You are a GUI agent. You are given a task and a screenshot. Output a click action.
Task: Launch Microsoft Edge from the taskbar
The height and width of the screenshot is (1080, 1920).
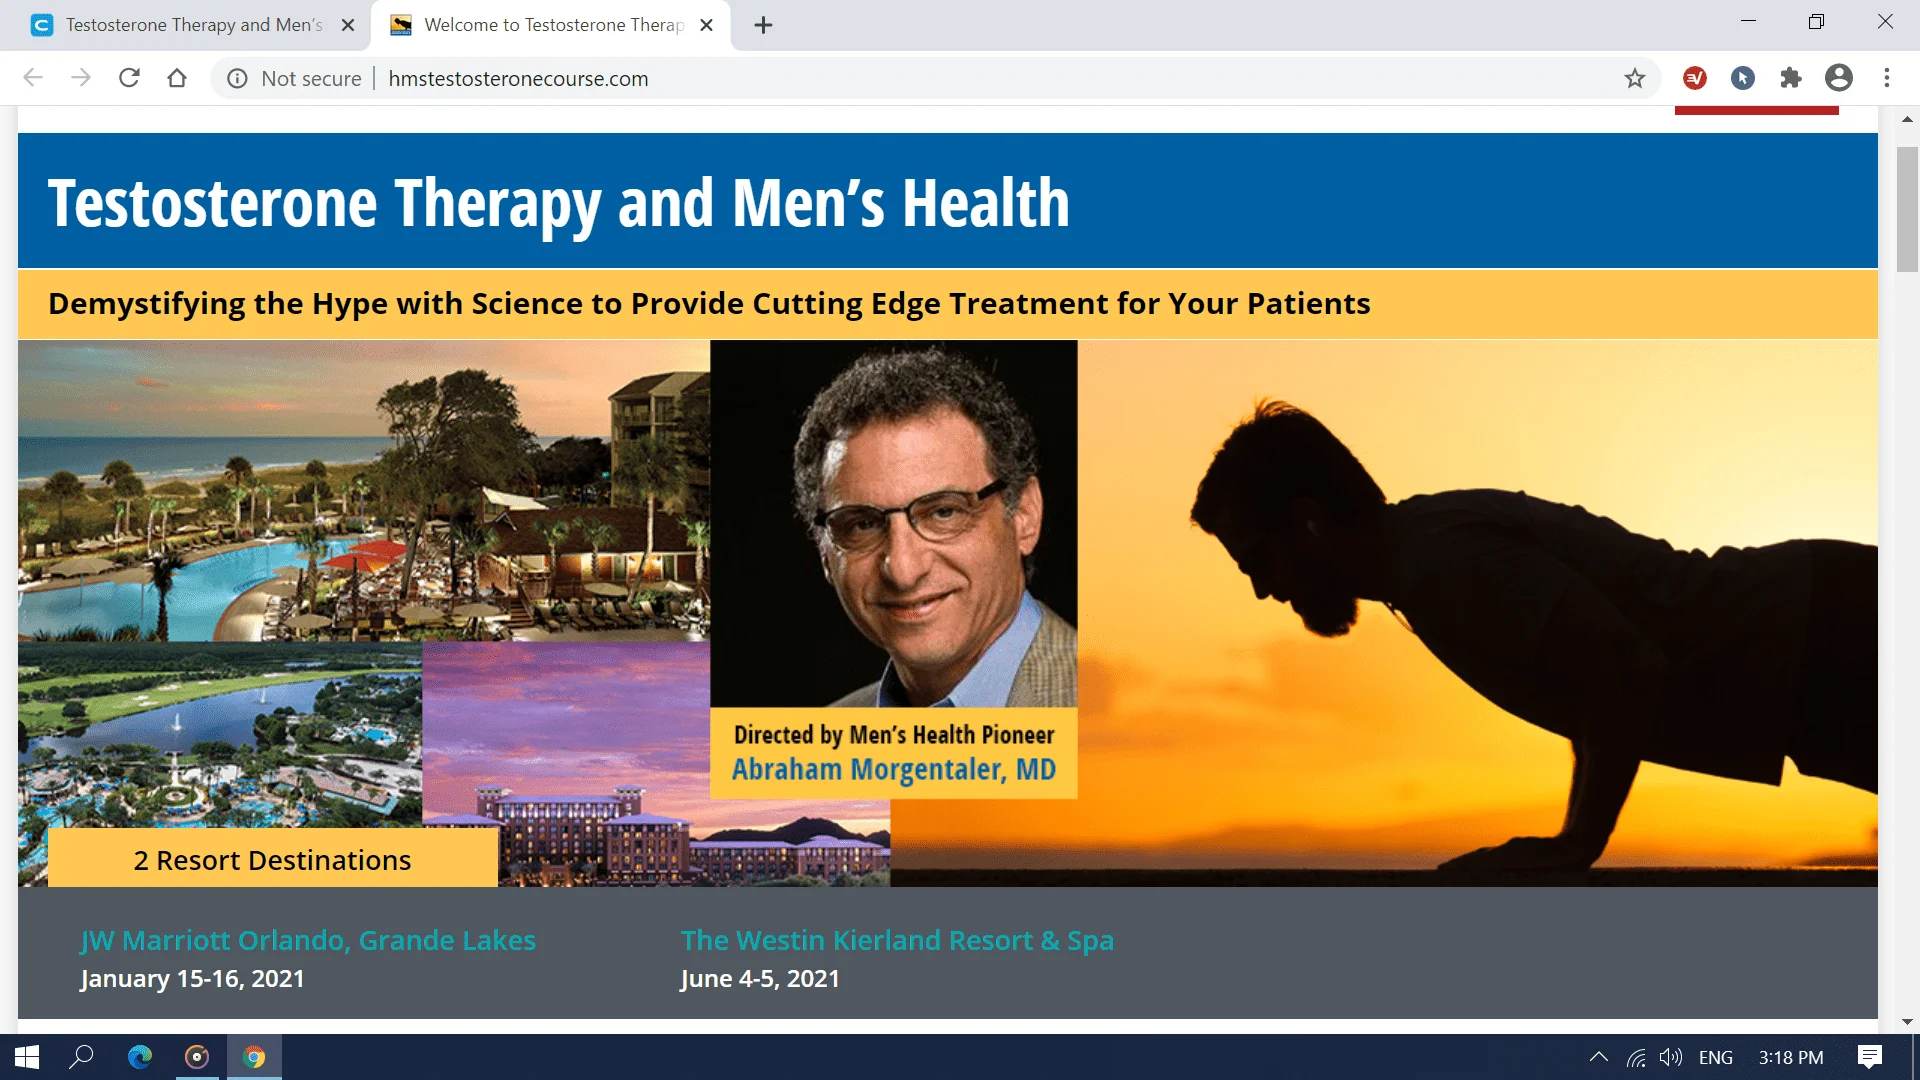click(x=140, y=1057)
